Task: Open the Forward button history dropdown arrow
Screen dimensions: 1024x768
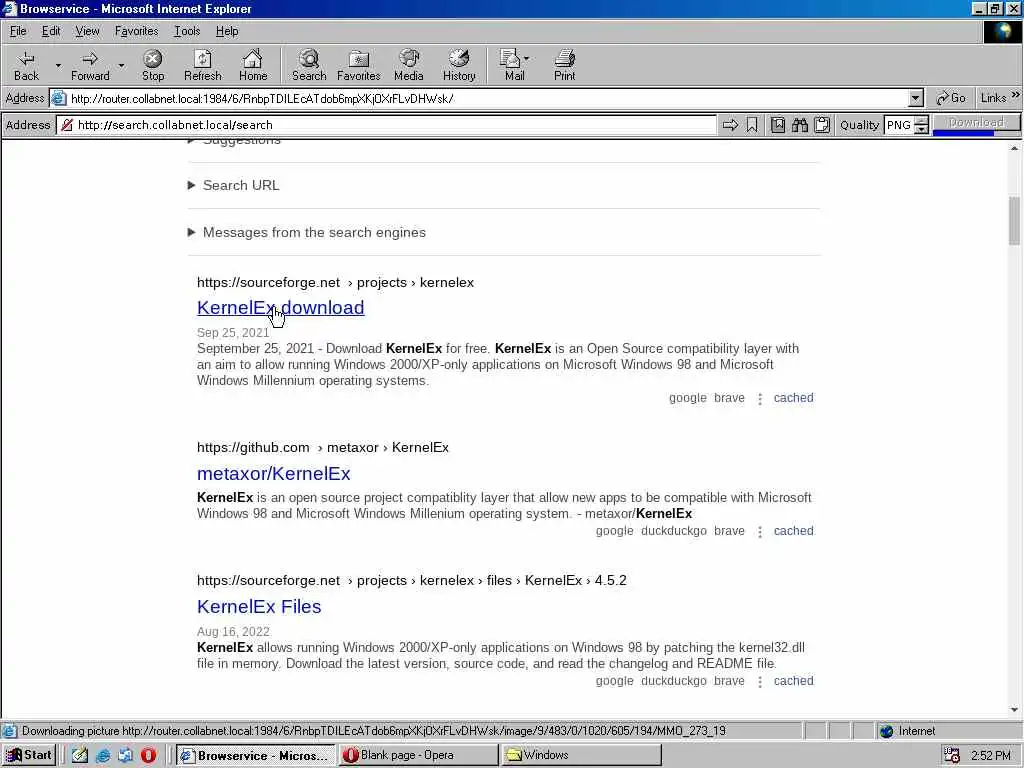Action: pos(121,65)
